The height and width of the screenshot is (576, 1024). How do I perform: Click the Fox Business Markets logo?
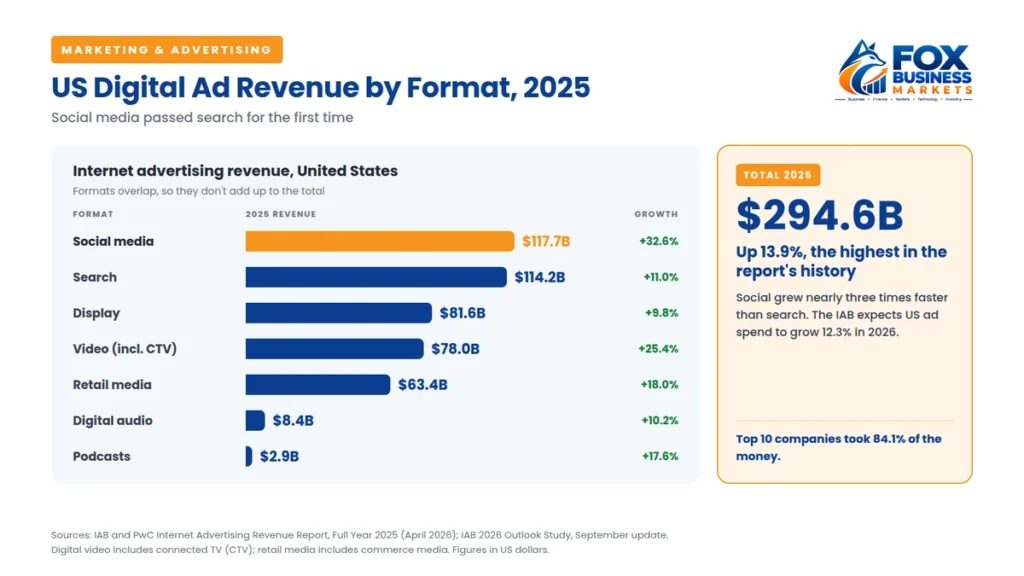[904, 71]
